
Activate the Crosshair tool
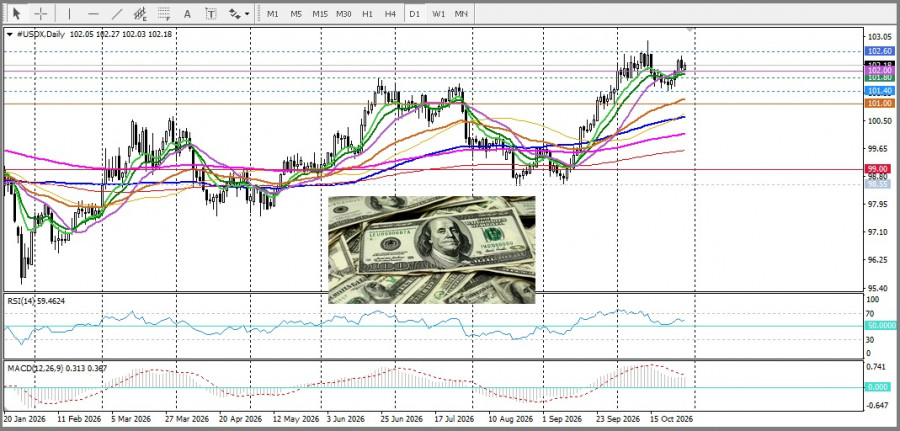pos(41,13)
